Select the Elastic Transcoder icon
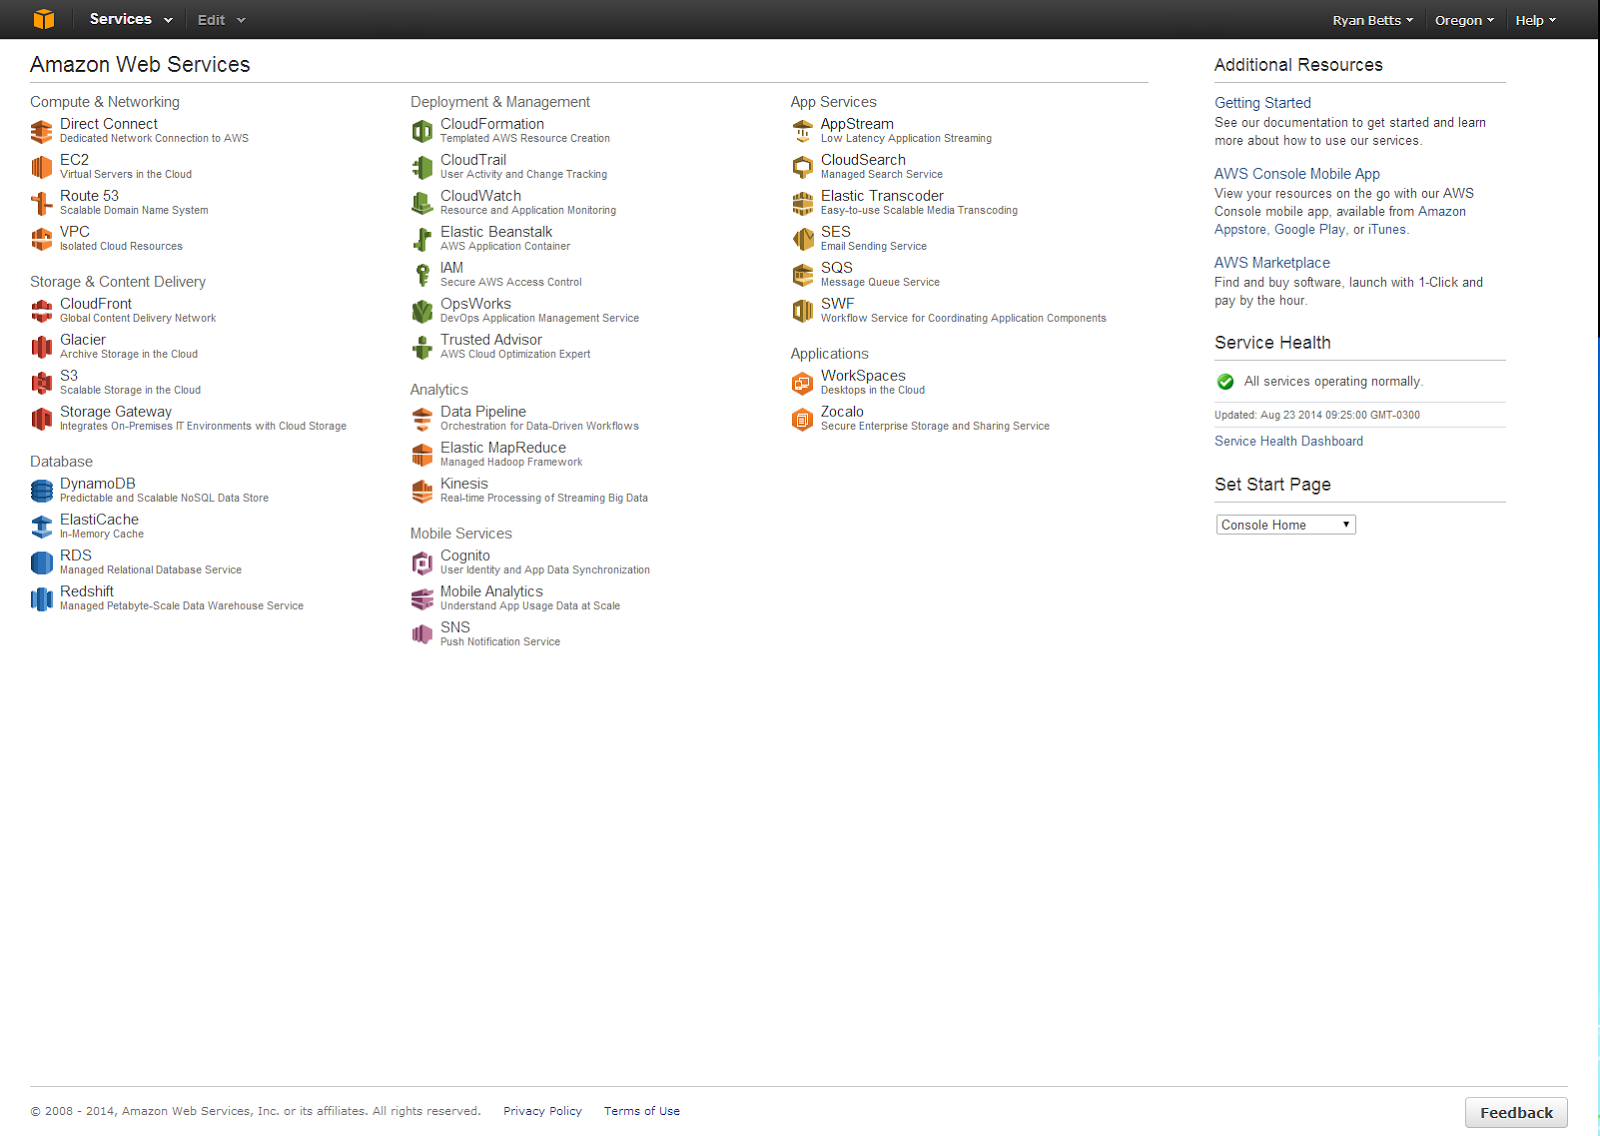 pos(803,203)
